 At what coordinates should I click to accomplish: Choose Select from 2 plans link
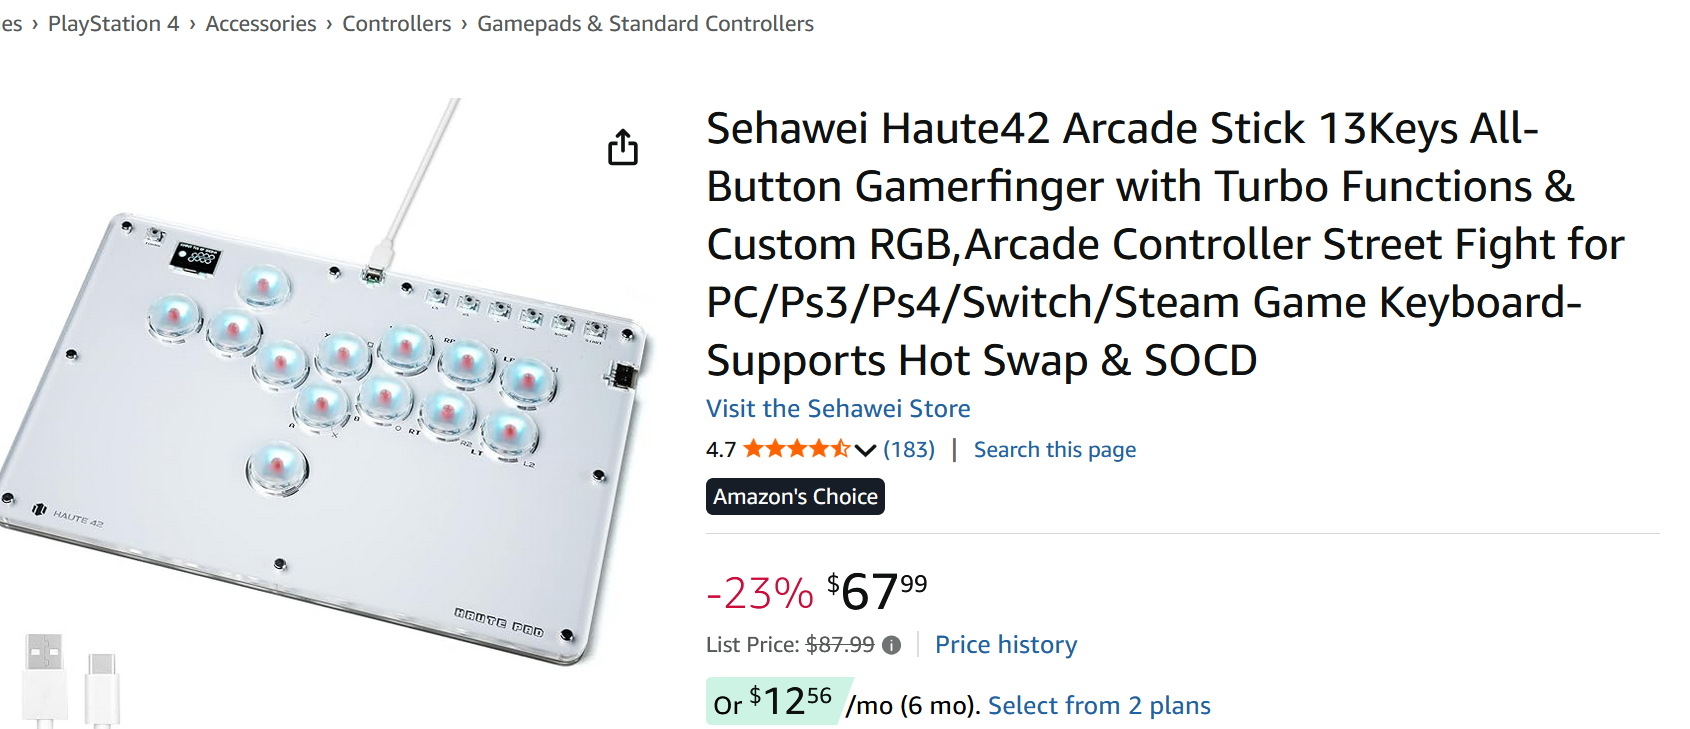1098,705
